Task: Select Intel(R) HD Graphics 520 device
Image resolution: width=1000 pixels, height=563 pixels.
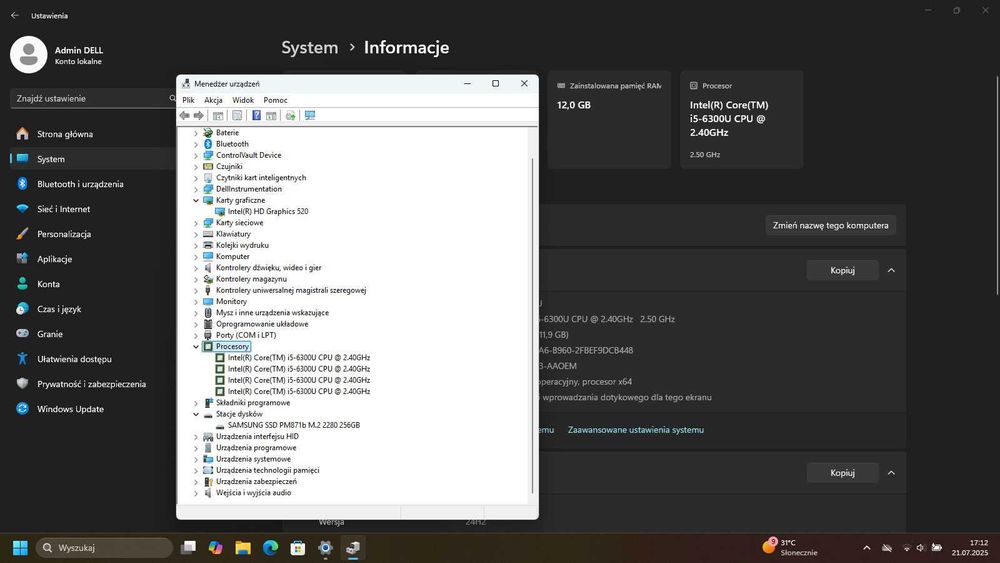Action: (268, 211)
